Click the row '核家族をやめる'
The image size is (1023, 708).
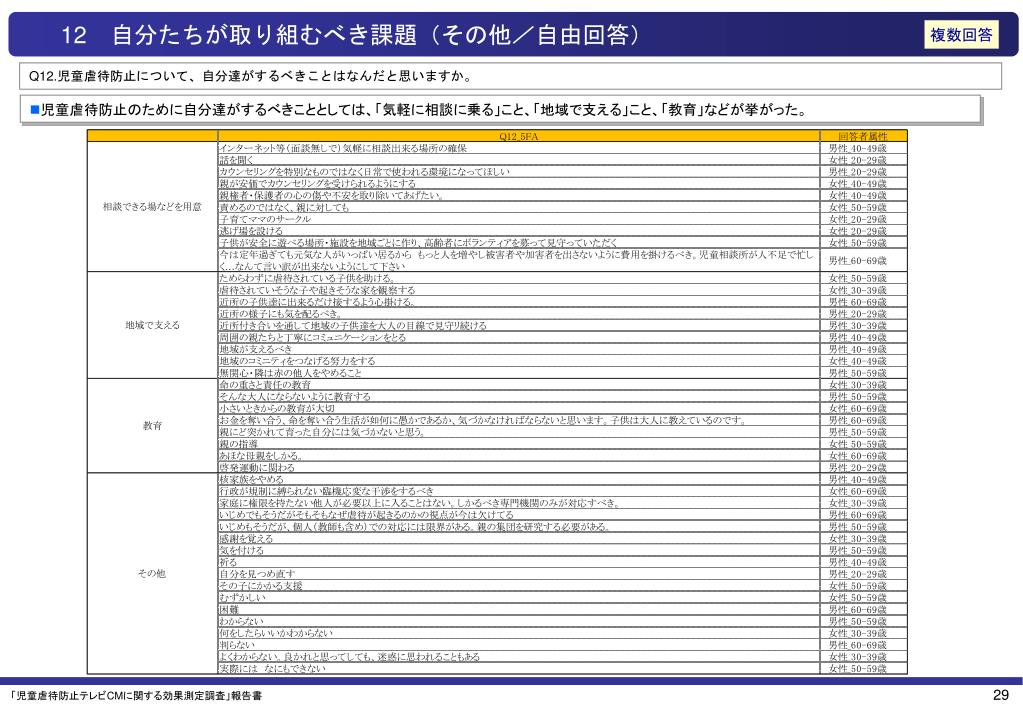pyautogui.click(x=519, y=479)
